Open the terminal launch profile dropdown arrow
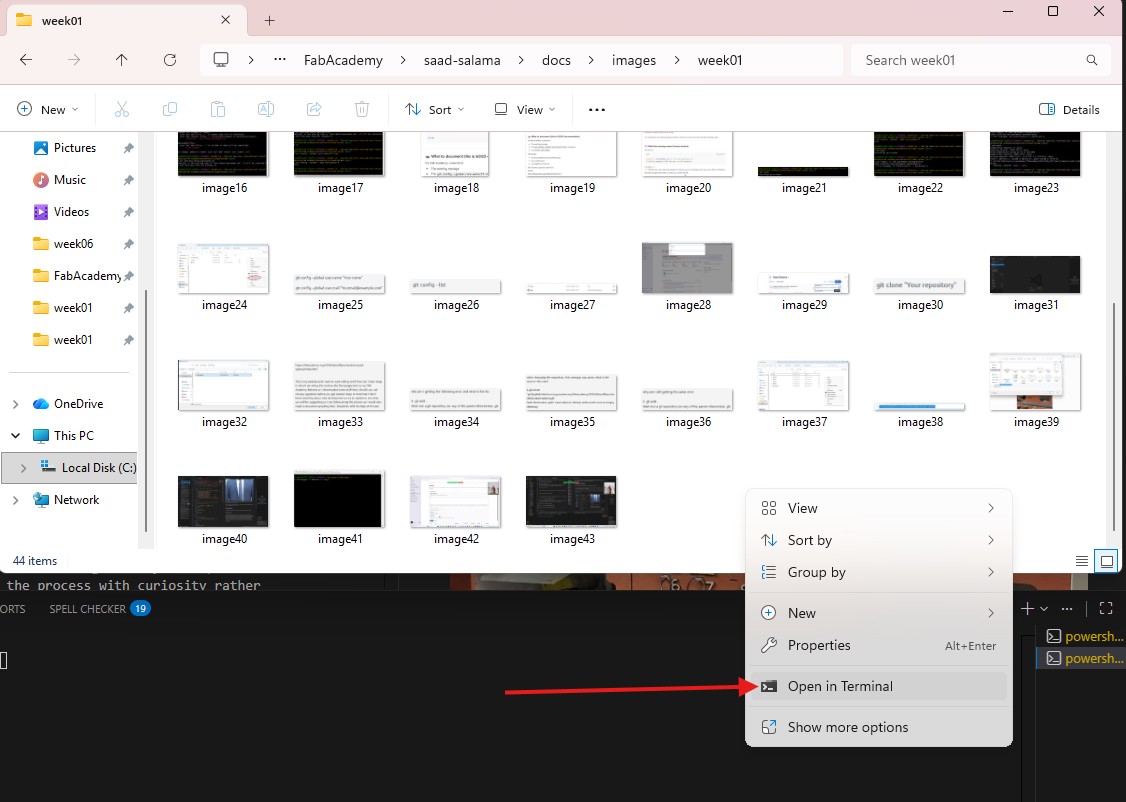Viewport: 1126px width, 802px height. 1044,609
